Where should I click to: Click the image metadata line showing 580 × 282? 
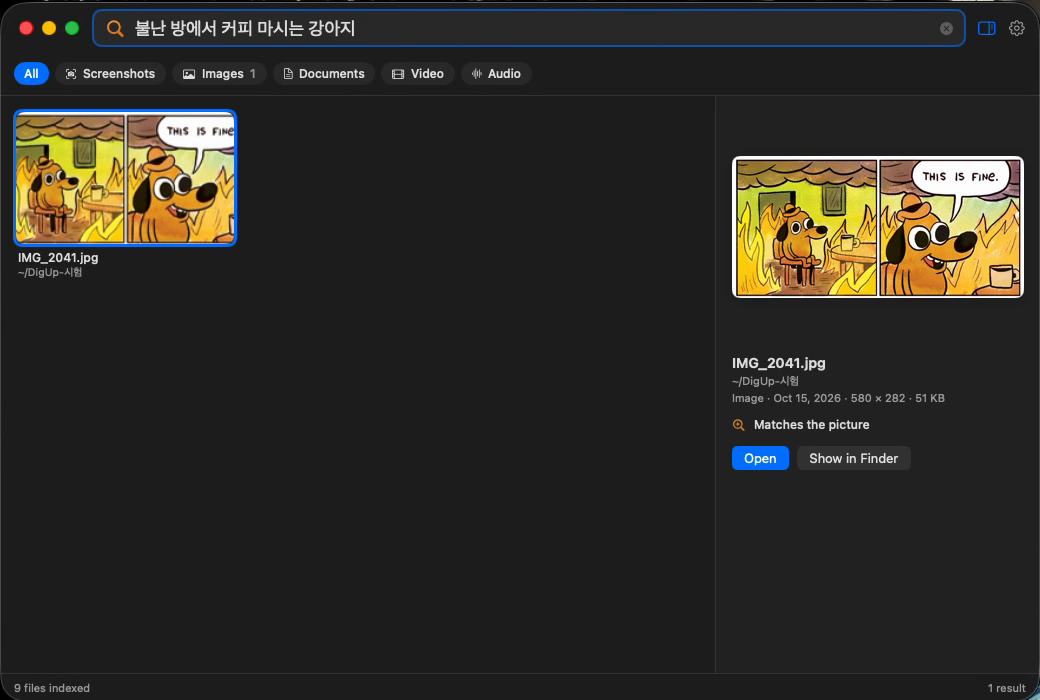[x=838, y=398]
